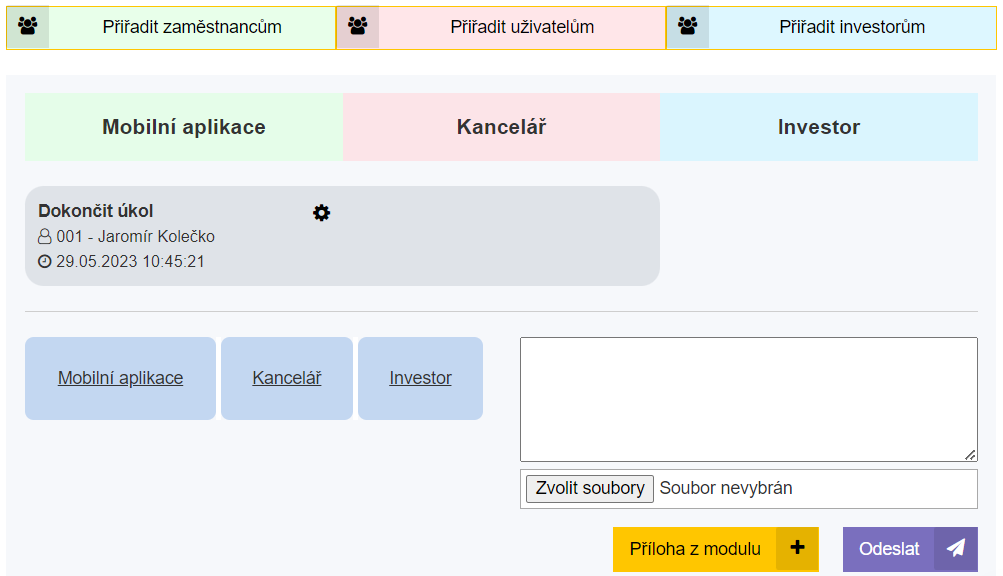This screenshot has width=1003, height=576.
Task: Switch to the bold Kancelář pink header tab
Action: [x=501, y=127]
